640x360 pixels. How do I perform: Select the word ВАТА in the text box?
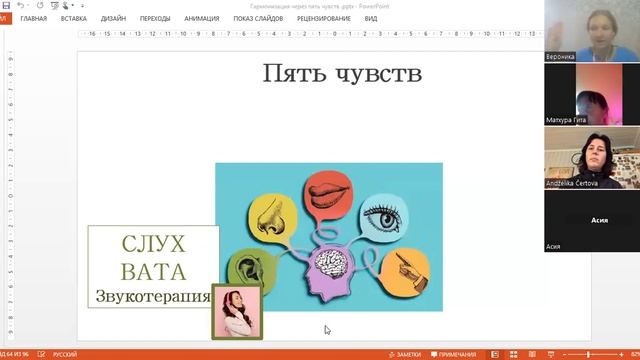(x=153, y=272)
